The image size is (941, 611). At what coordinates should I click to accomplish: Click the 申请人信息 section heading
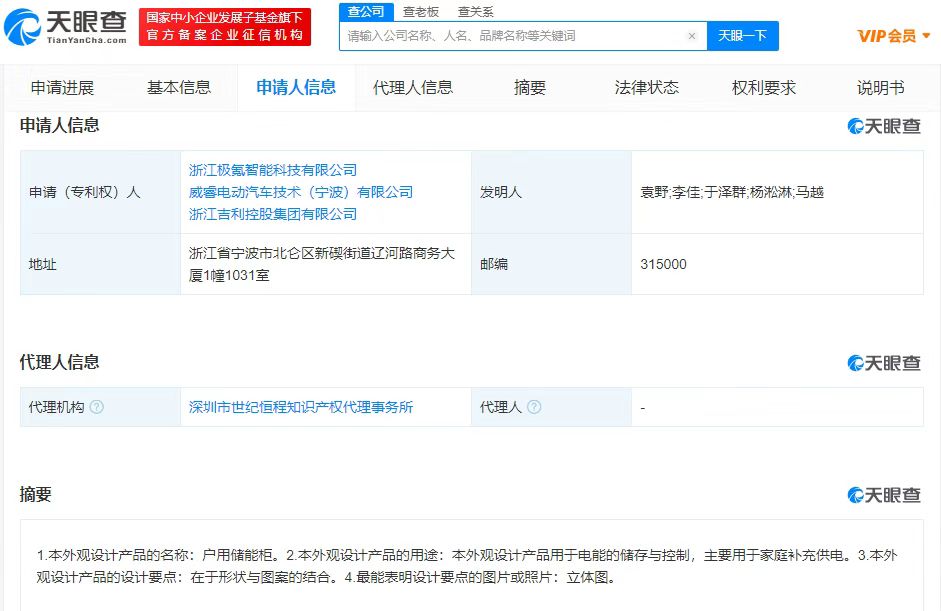click(59, 125)
